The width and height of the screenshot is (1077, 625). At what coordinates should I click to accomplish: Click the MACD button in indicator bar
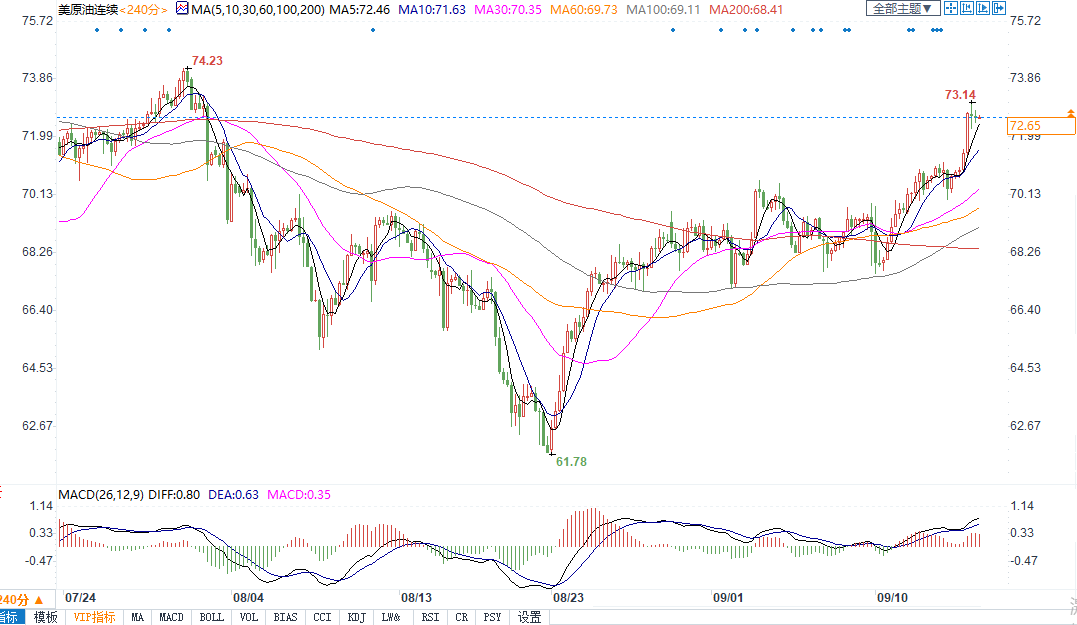172,617
